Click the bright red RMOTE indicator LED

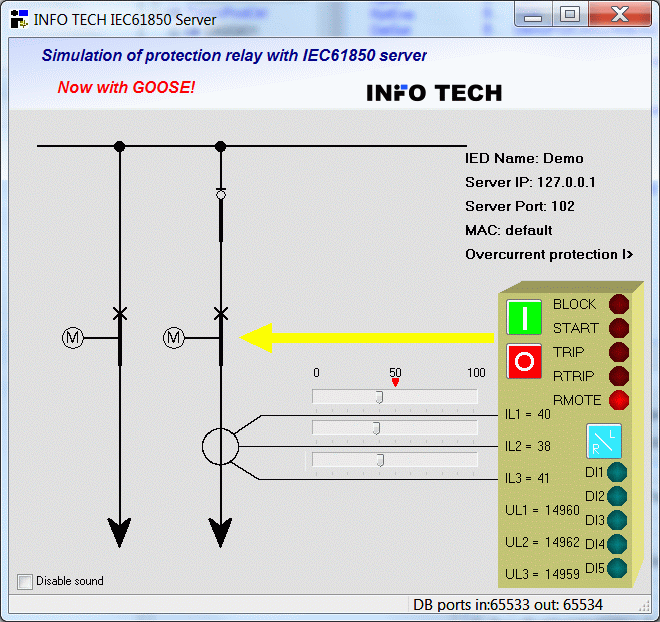tap(619, 400)
